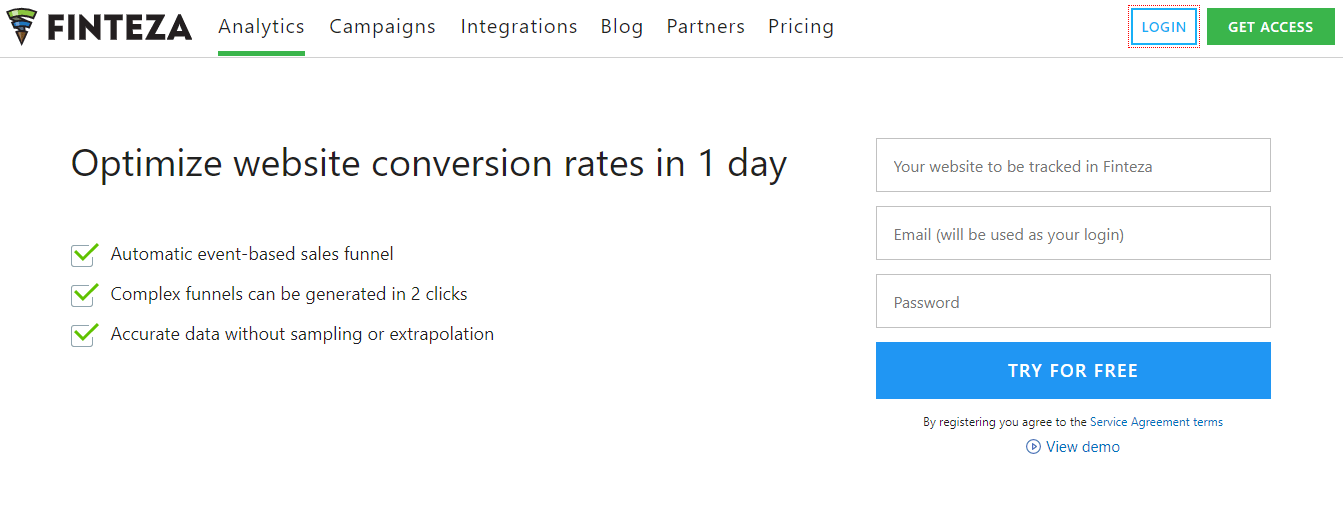1343x511 pixels.
Task: Click the Finteza funnel logo icon
Action: click(x=21, y=27)
